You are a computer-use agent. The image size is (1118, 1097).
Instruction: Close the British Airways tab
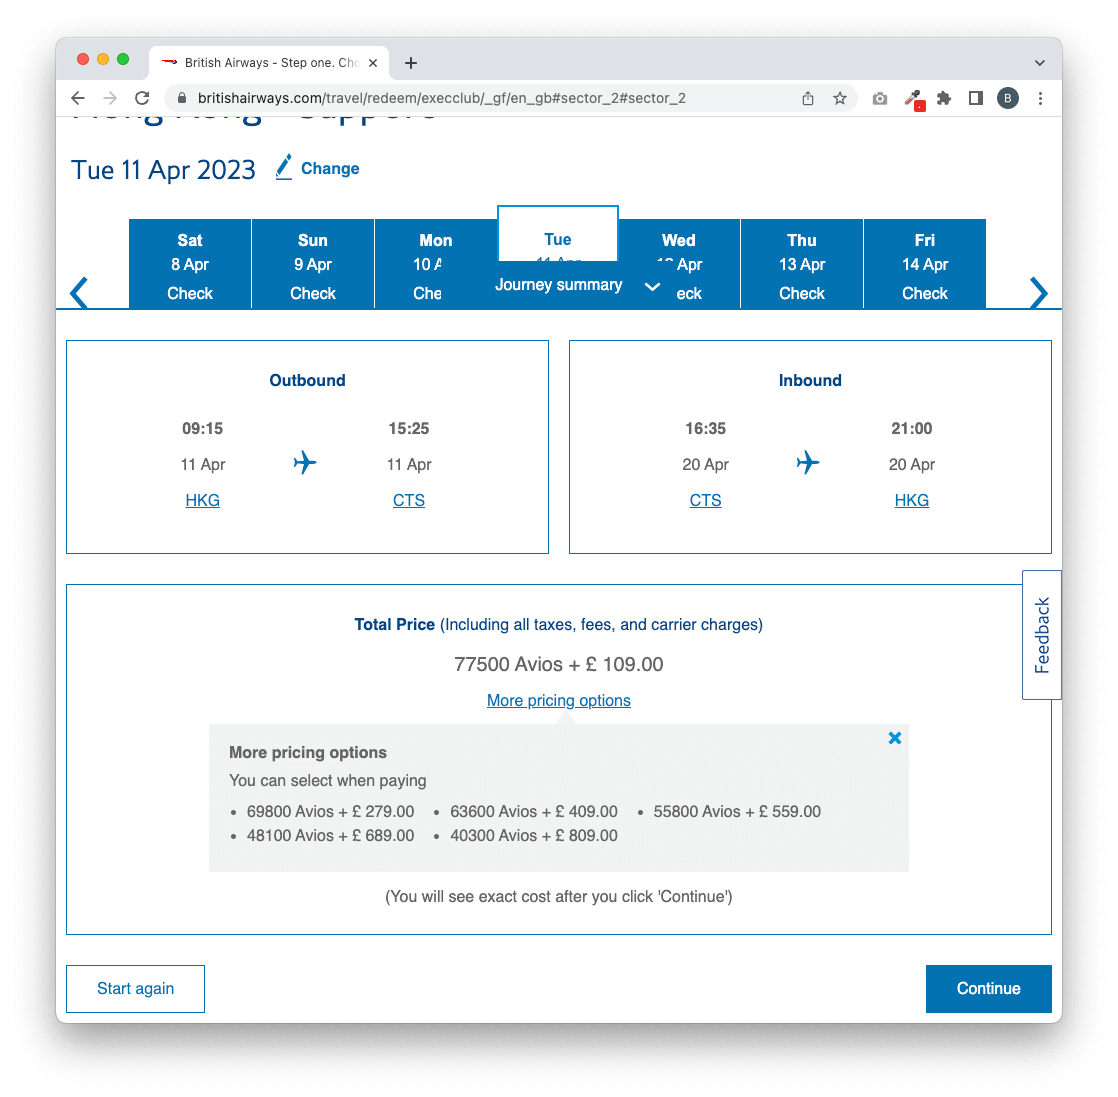373,63
